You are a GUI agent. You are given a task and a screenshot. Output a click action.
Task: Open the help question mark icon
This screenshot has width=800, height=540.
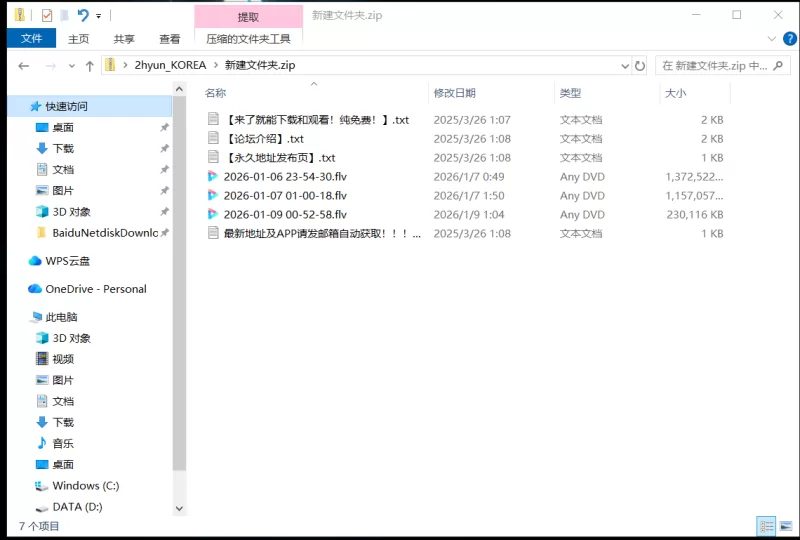point(790,38)
